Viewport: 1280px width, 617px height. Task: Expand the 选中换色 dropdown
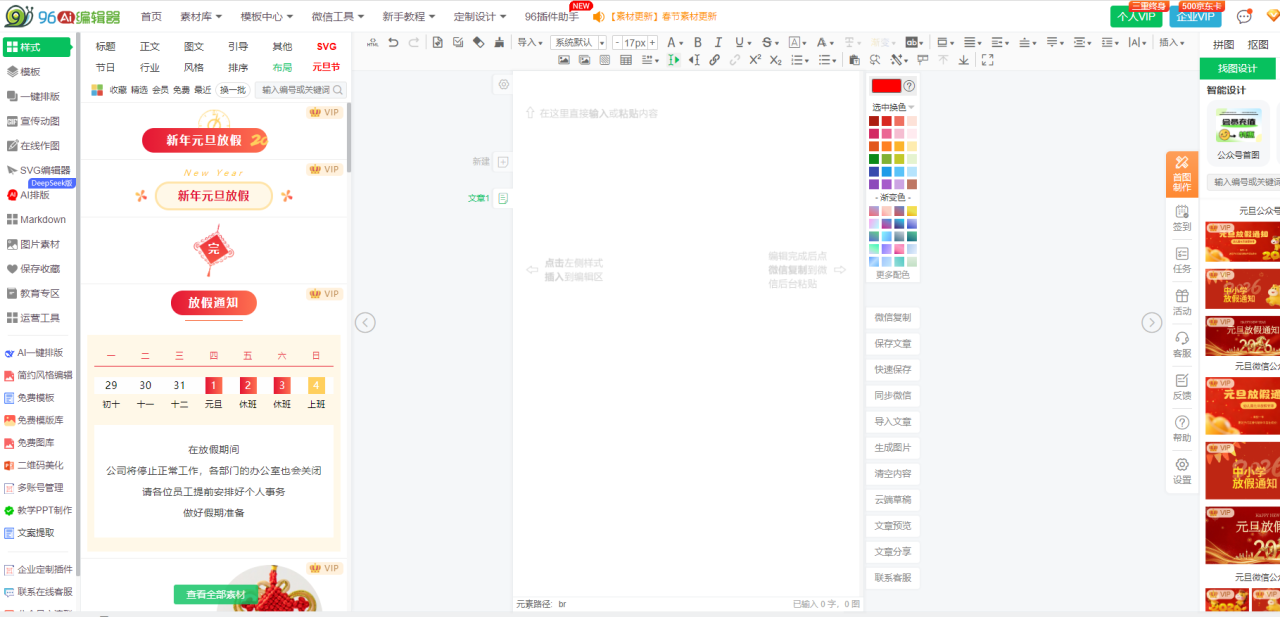tap(893, 107)
